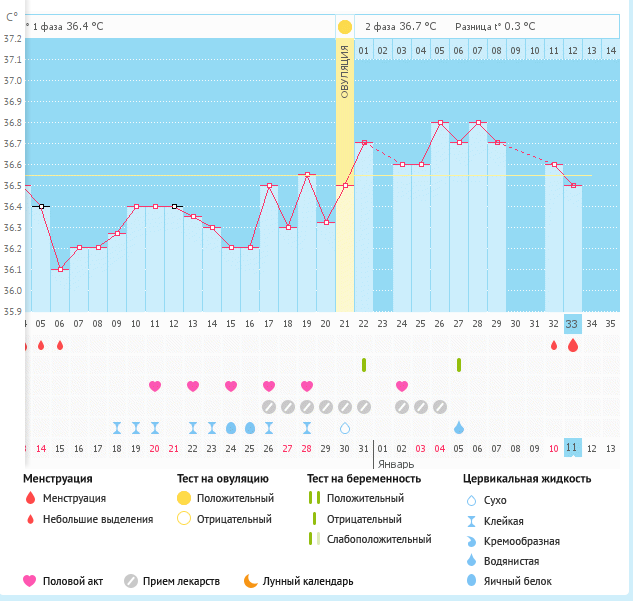Select the watery fluid drop on January 05

point(459,428)
